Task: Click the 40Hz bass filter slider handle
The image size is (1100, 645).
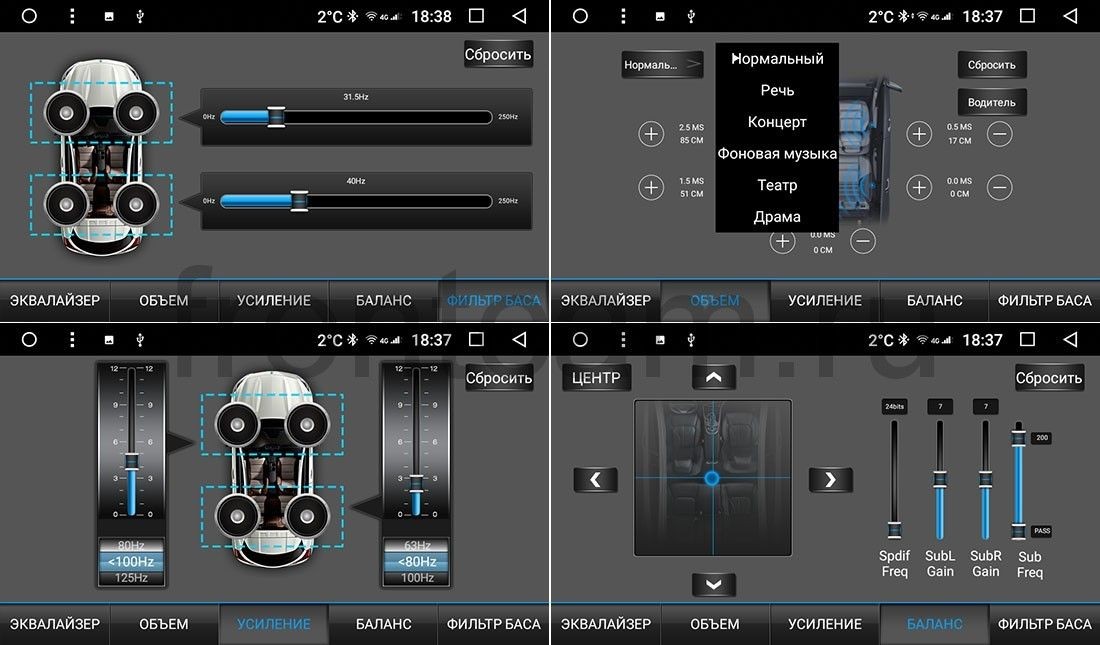Action: pos(299,201)
